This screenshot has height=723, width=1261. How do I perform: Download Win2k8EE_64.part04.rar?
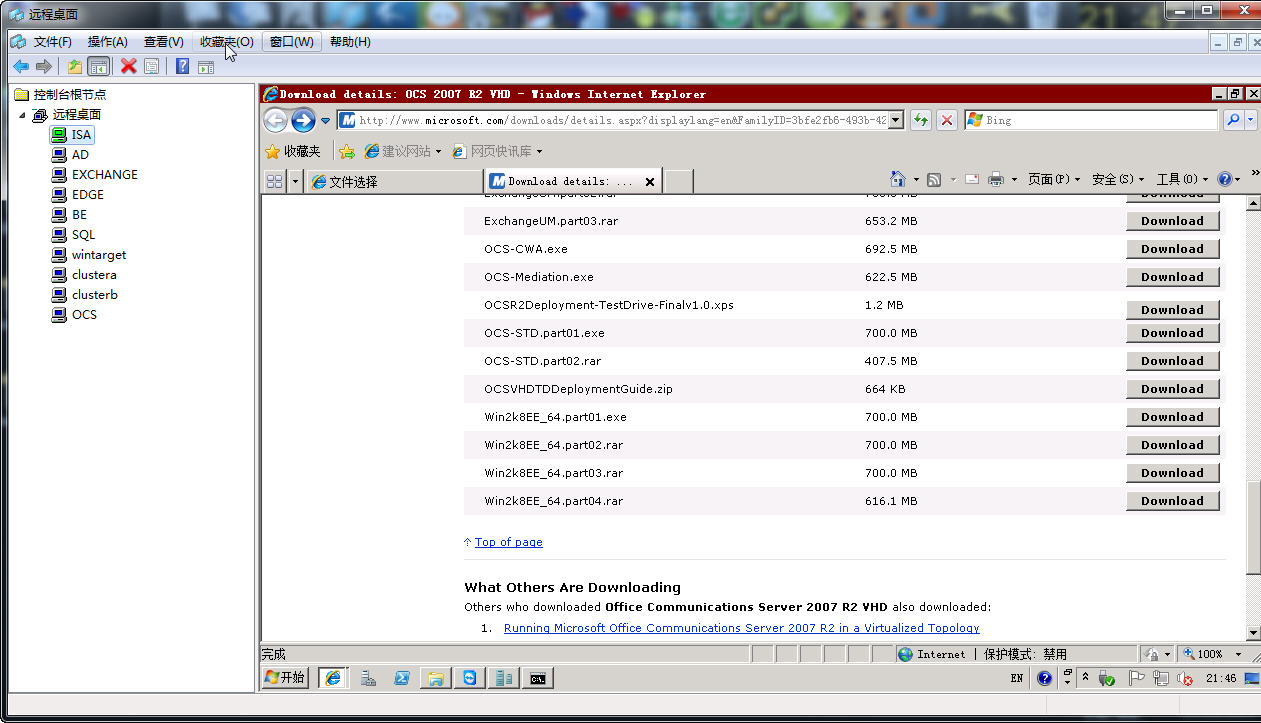(x=1172, y=501)
